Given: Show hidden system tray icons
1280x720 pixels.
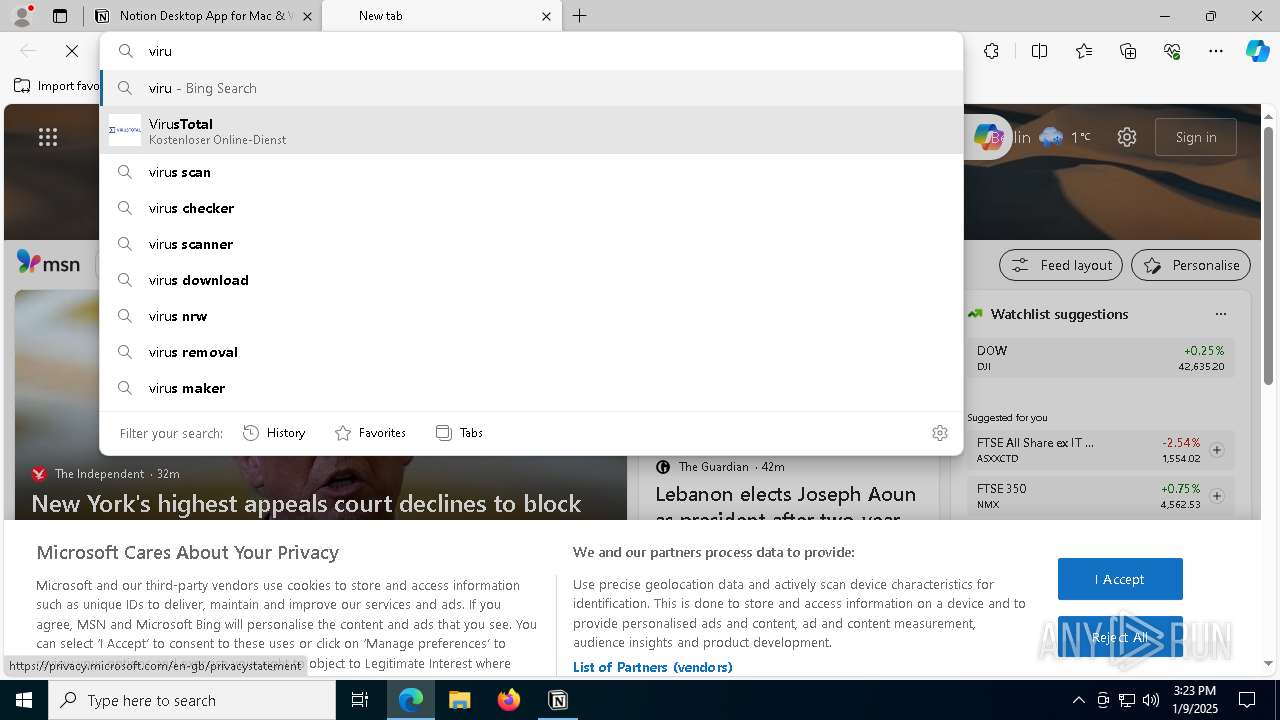Looking at the screenshot, I should pos(1078,700).
